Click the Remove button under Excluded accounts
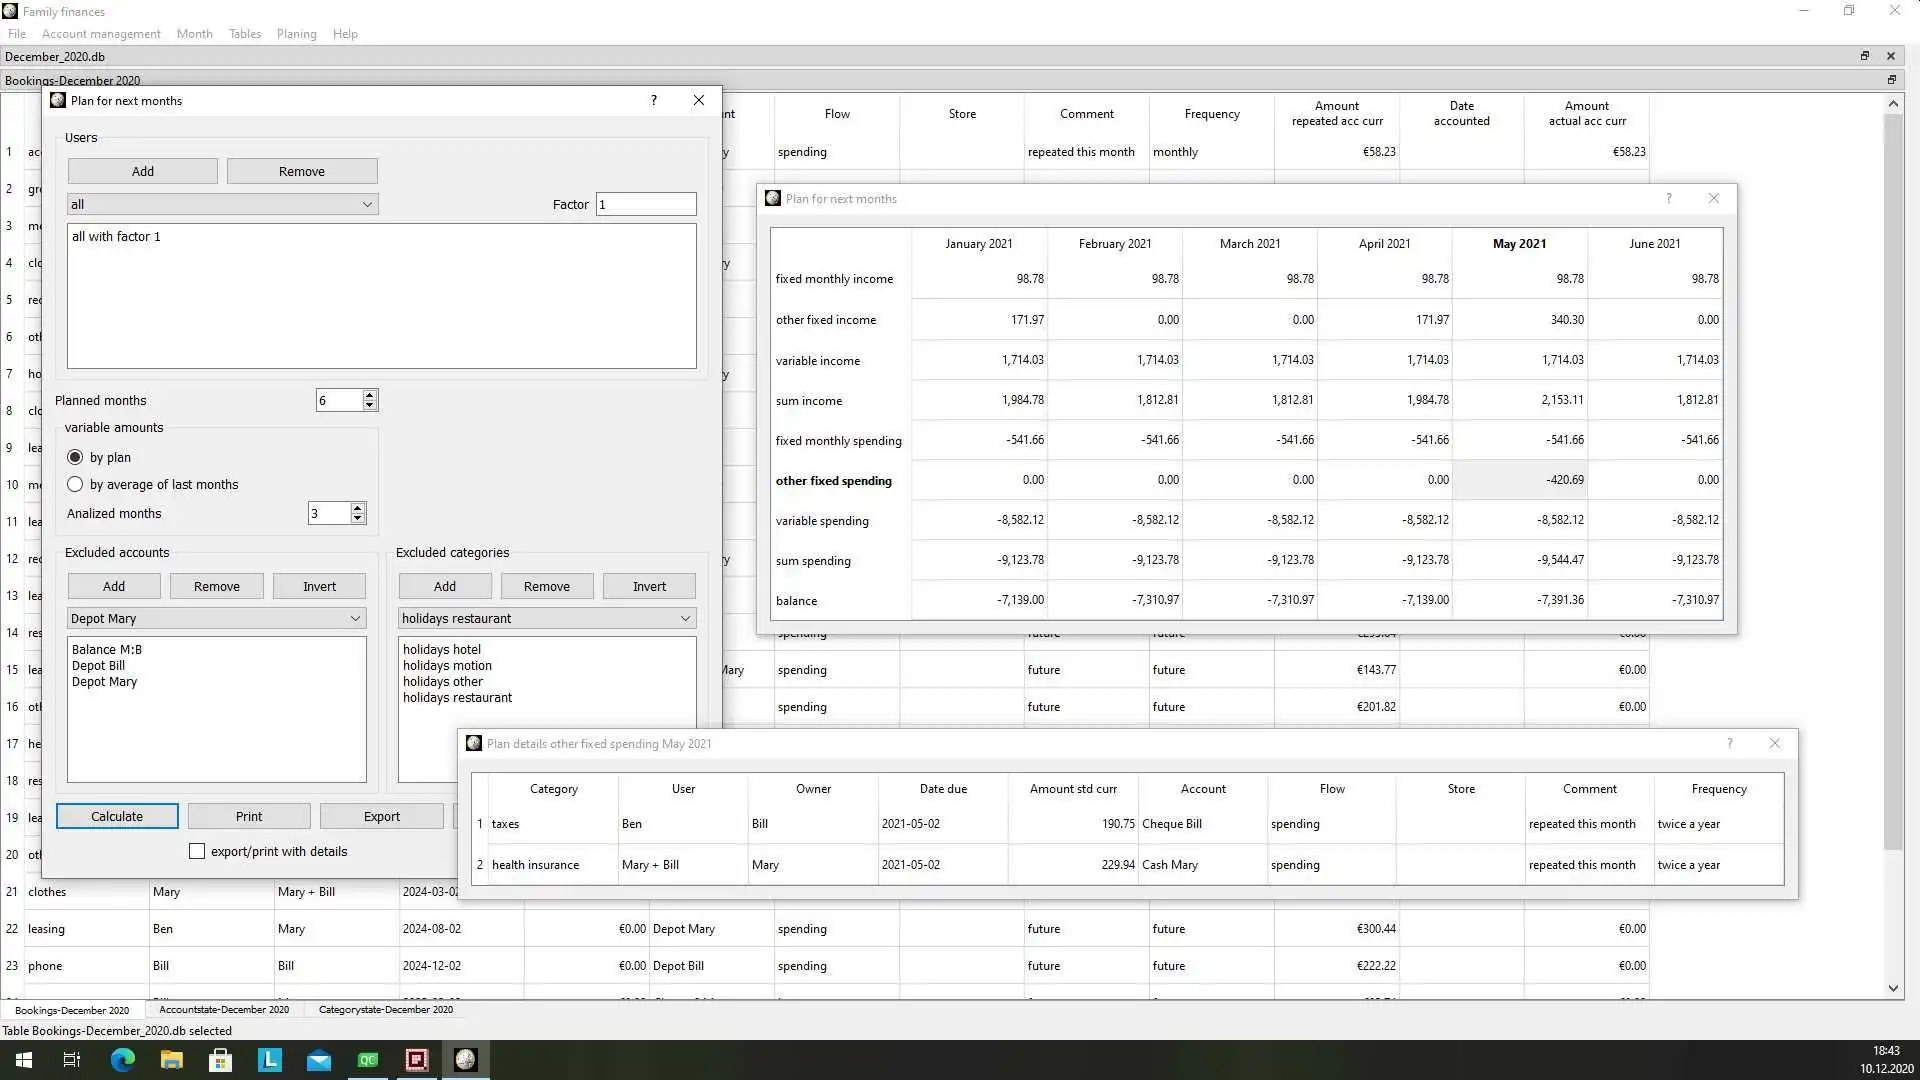Screen dimensions: 1920x1080 [x=216, y=585]
